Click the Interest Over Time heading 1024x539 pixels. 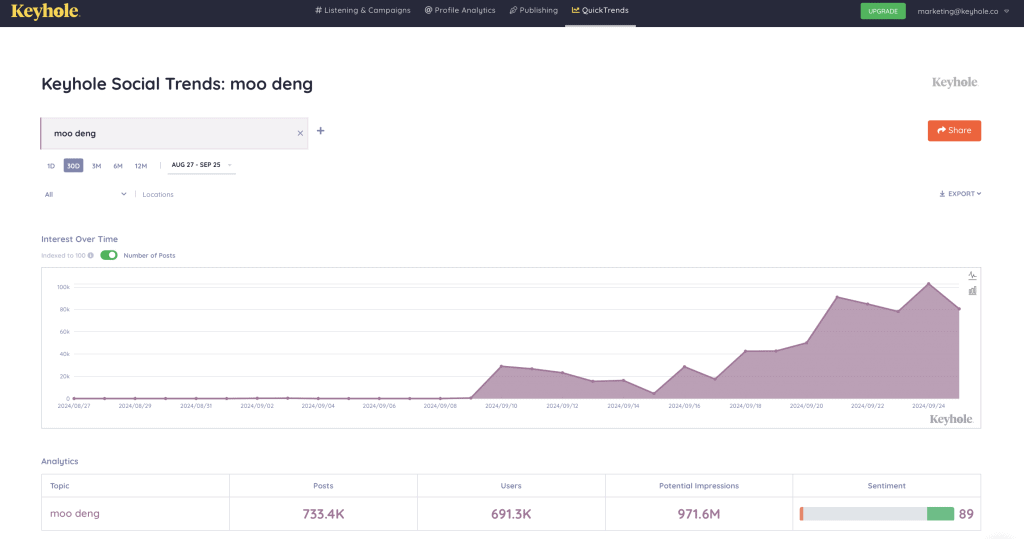coord(80,239)
